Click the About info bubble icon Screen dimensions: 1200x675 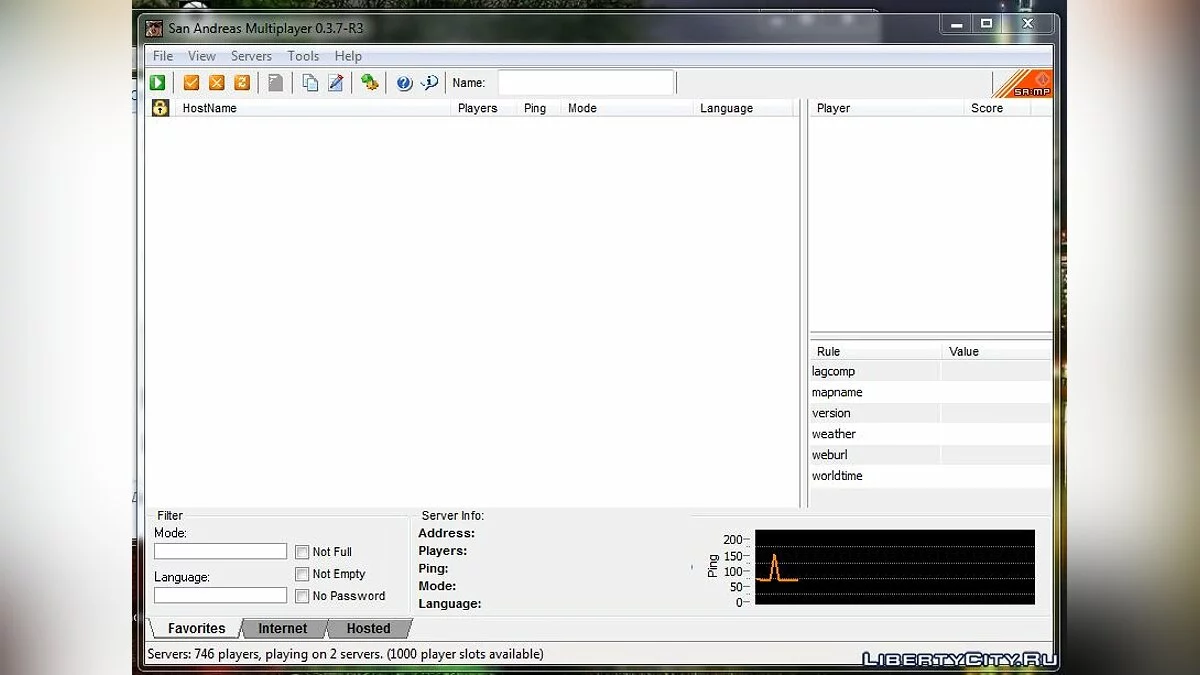click(429, 83)
